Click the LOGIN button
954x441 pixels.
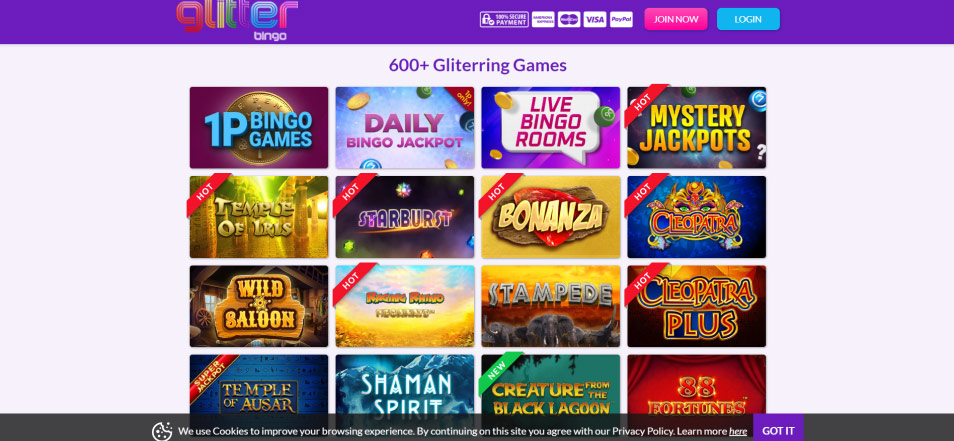(748, 19)
